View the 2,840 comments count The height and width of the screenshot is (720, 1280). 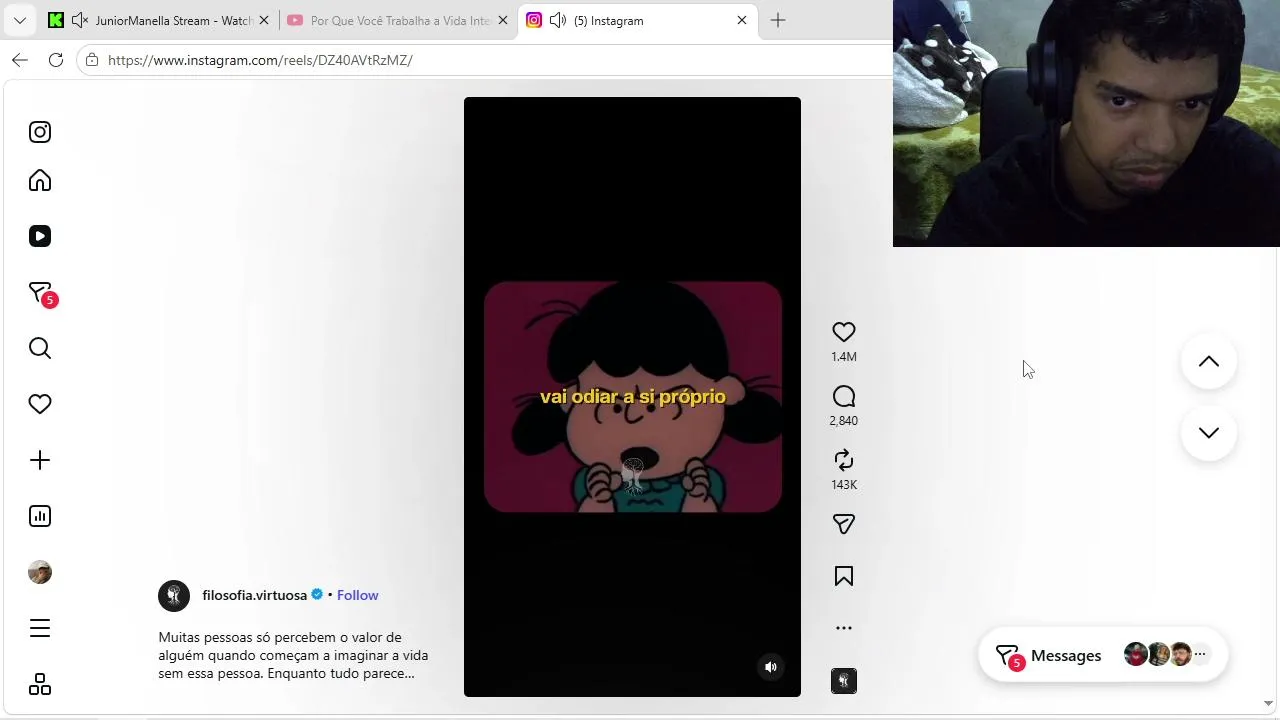[x=844, y=421]
